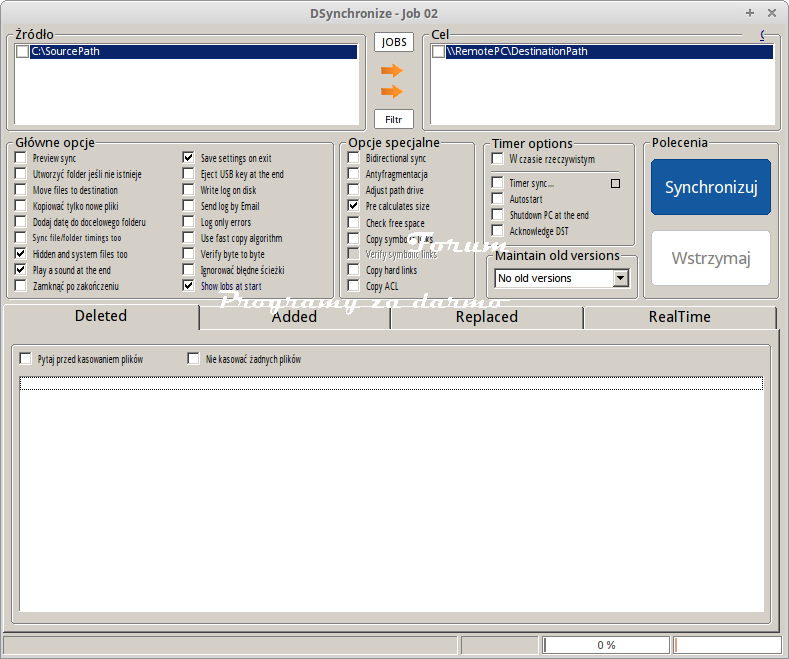789x659 pixels.
Task: Switch to the Replaced tab
Action: [x=487, y=317]
